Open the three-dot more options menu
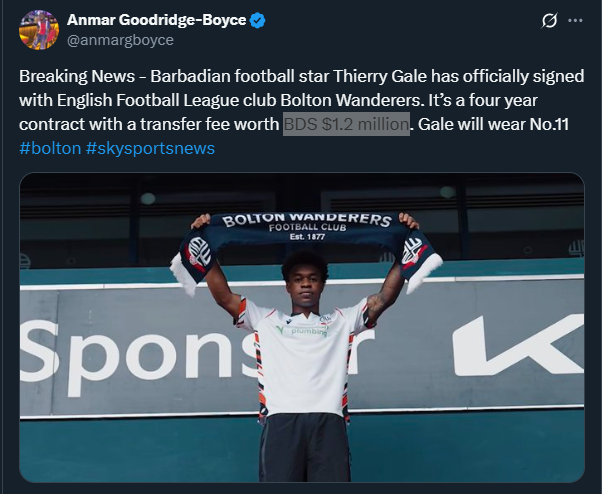This screenshot has height=494, width=602. (575, 20)
